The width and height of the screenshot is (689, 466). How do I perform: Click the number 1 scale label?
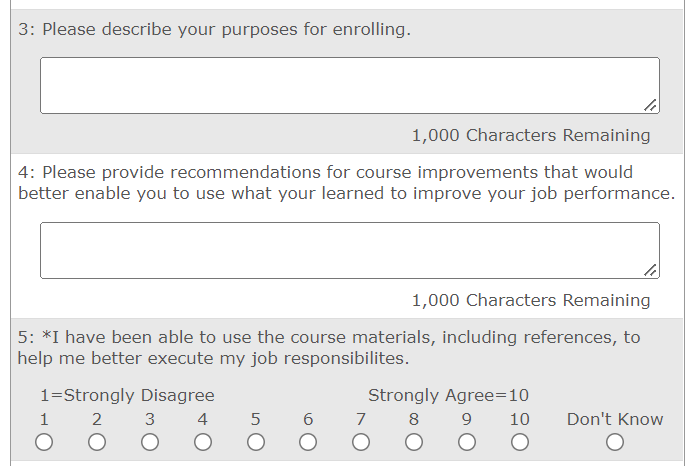coord(45,420)
